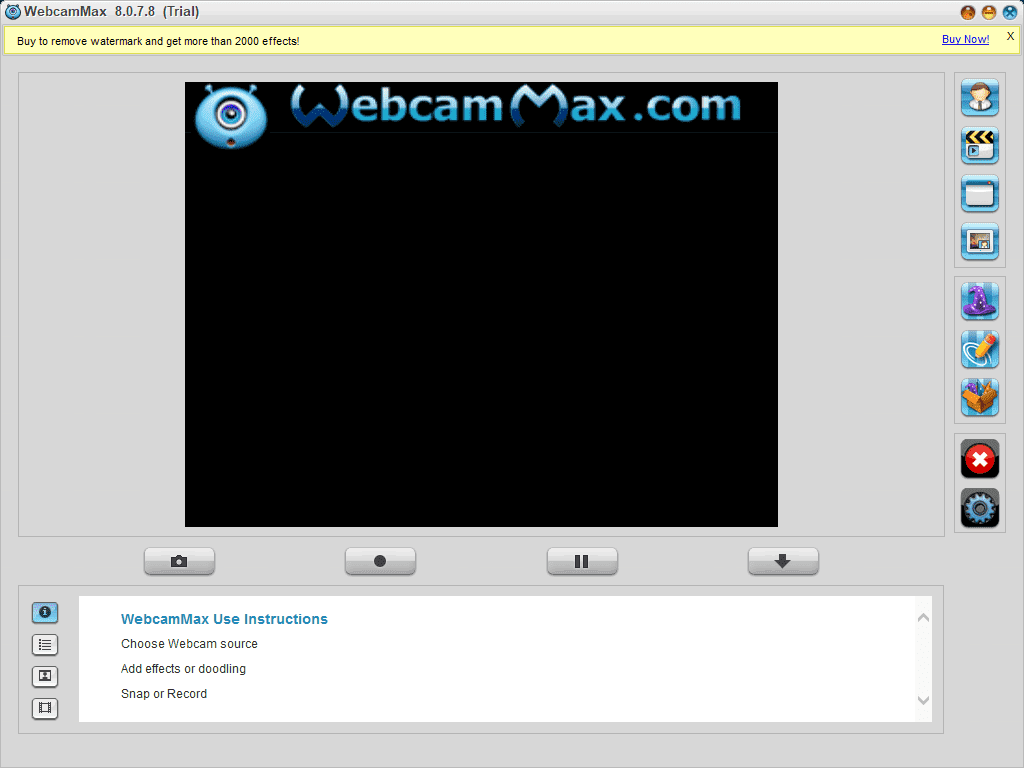Take a snapshot with camera button
This screenshot has height=768, width=1024.
point(179,561)
